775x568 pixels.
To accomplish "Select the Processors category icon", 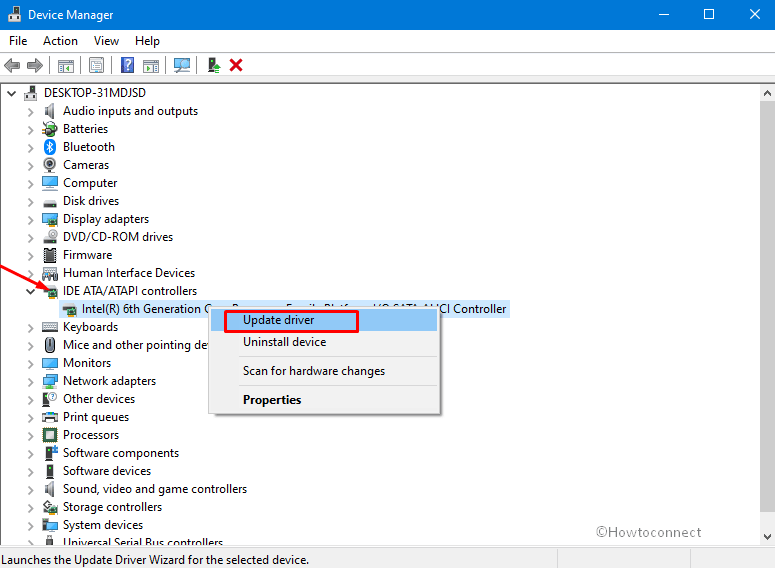I will click(x=50, y=435).
